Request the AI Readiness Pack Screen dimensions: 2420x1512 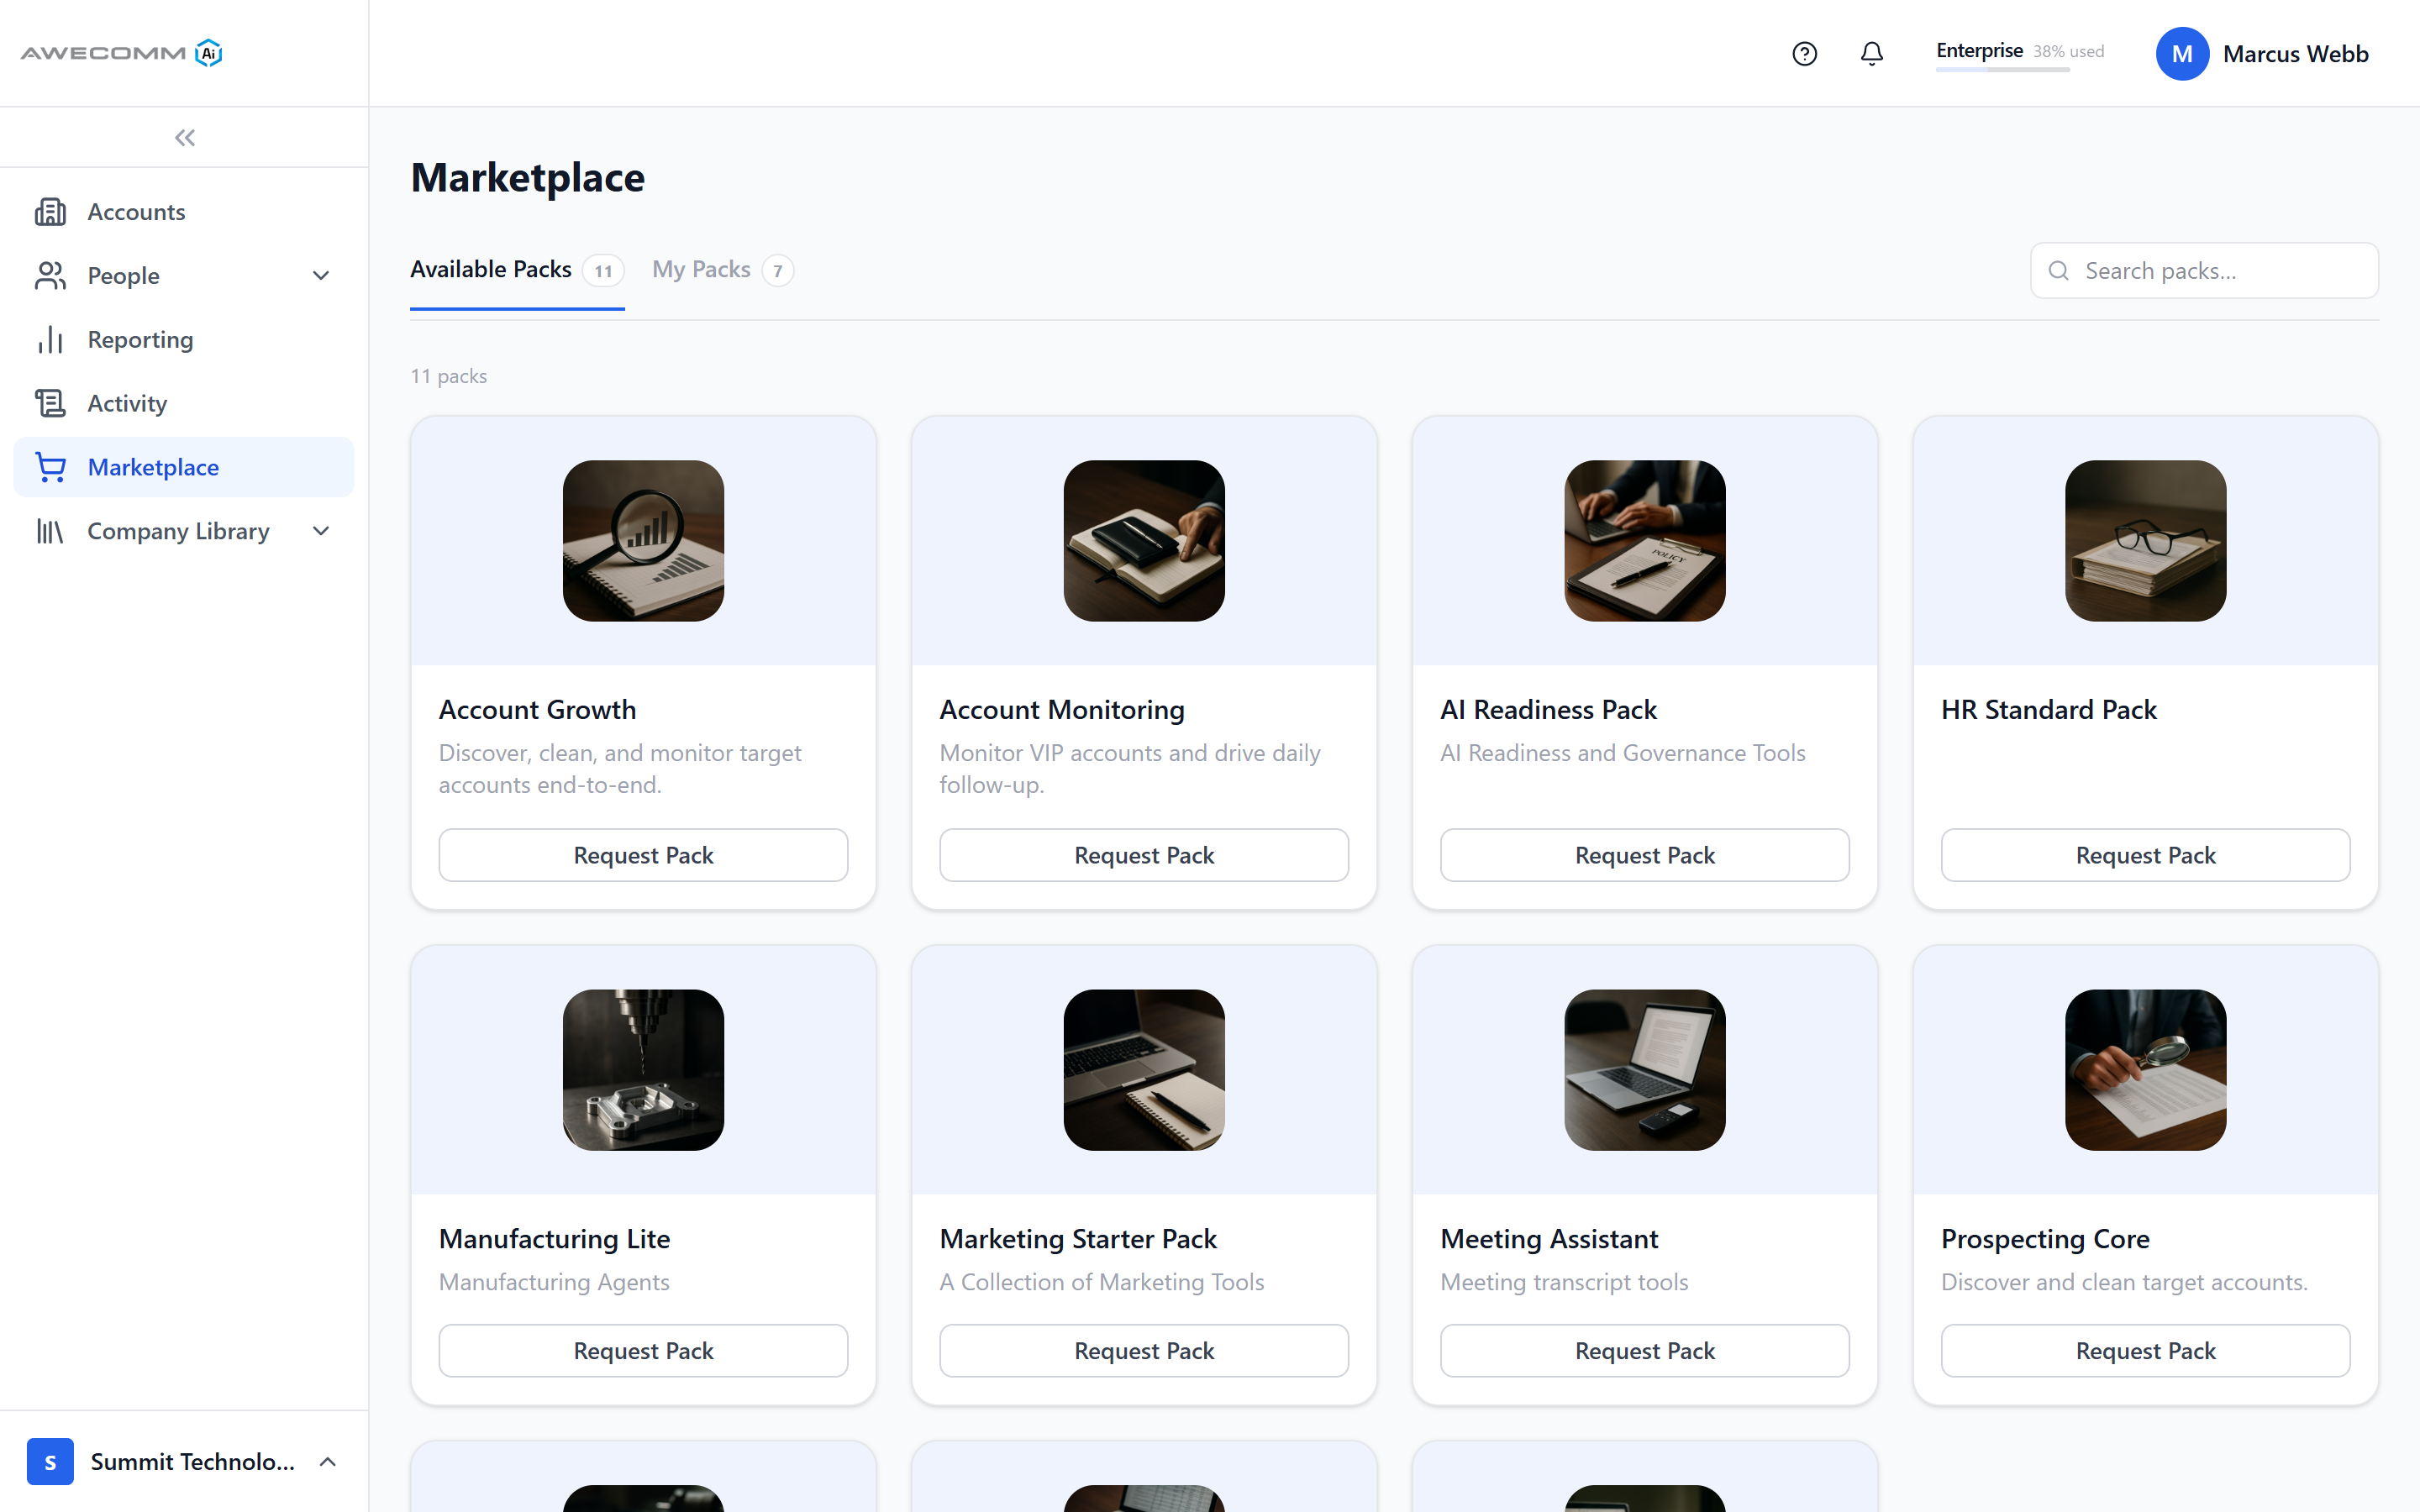(x=1645, y=855)
